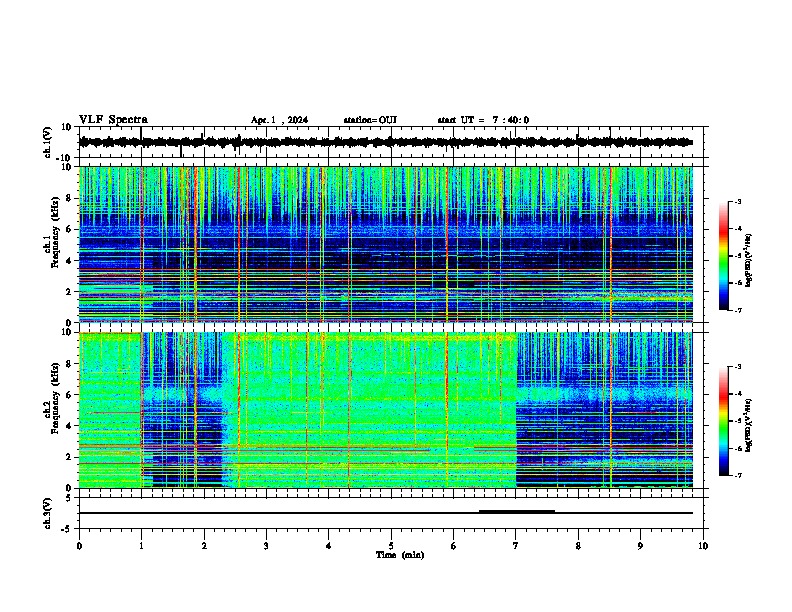This screenshot has height=612, width=792.
Task: Click the "Time (min)" x-axis label
Action: pos(400,555)
